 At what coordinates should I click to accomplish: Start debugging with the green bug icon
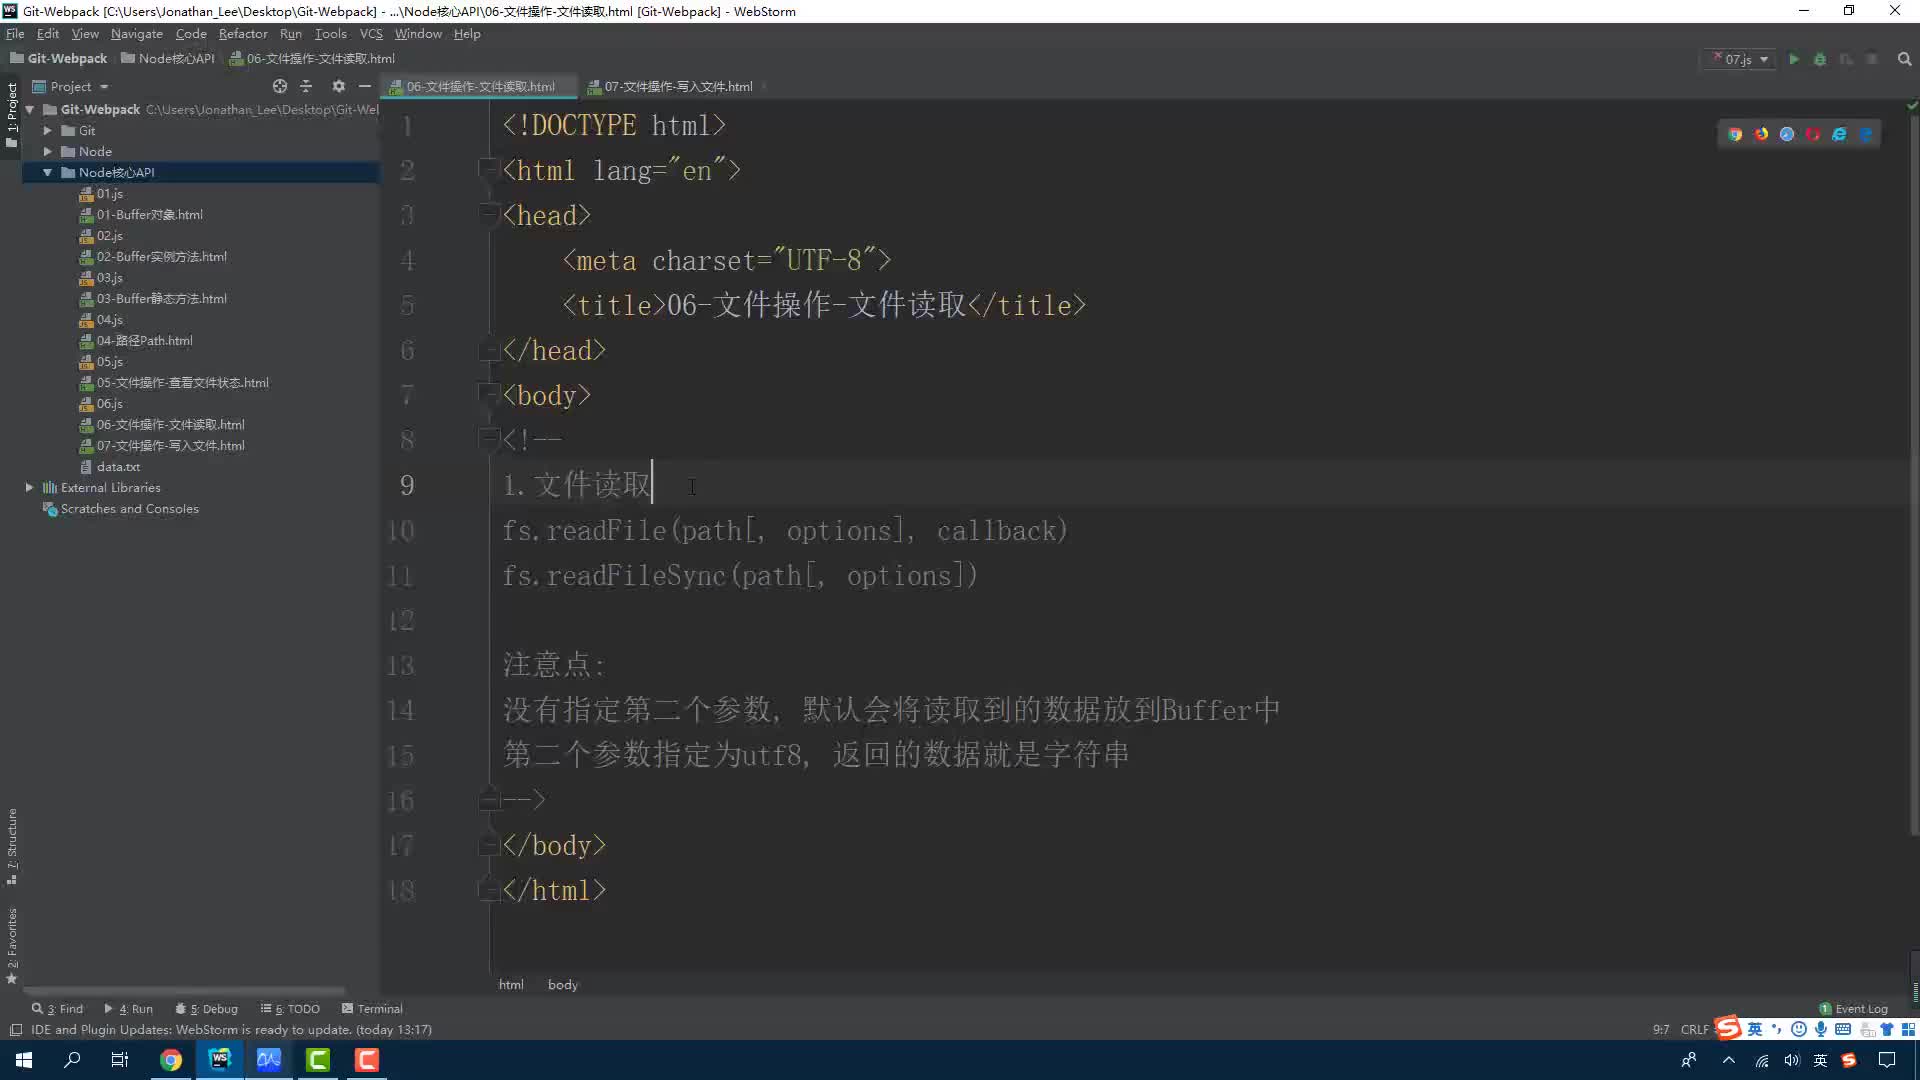(1820, 59)
